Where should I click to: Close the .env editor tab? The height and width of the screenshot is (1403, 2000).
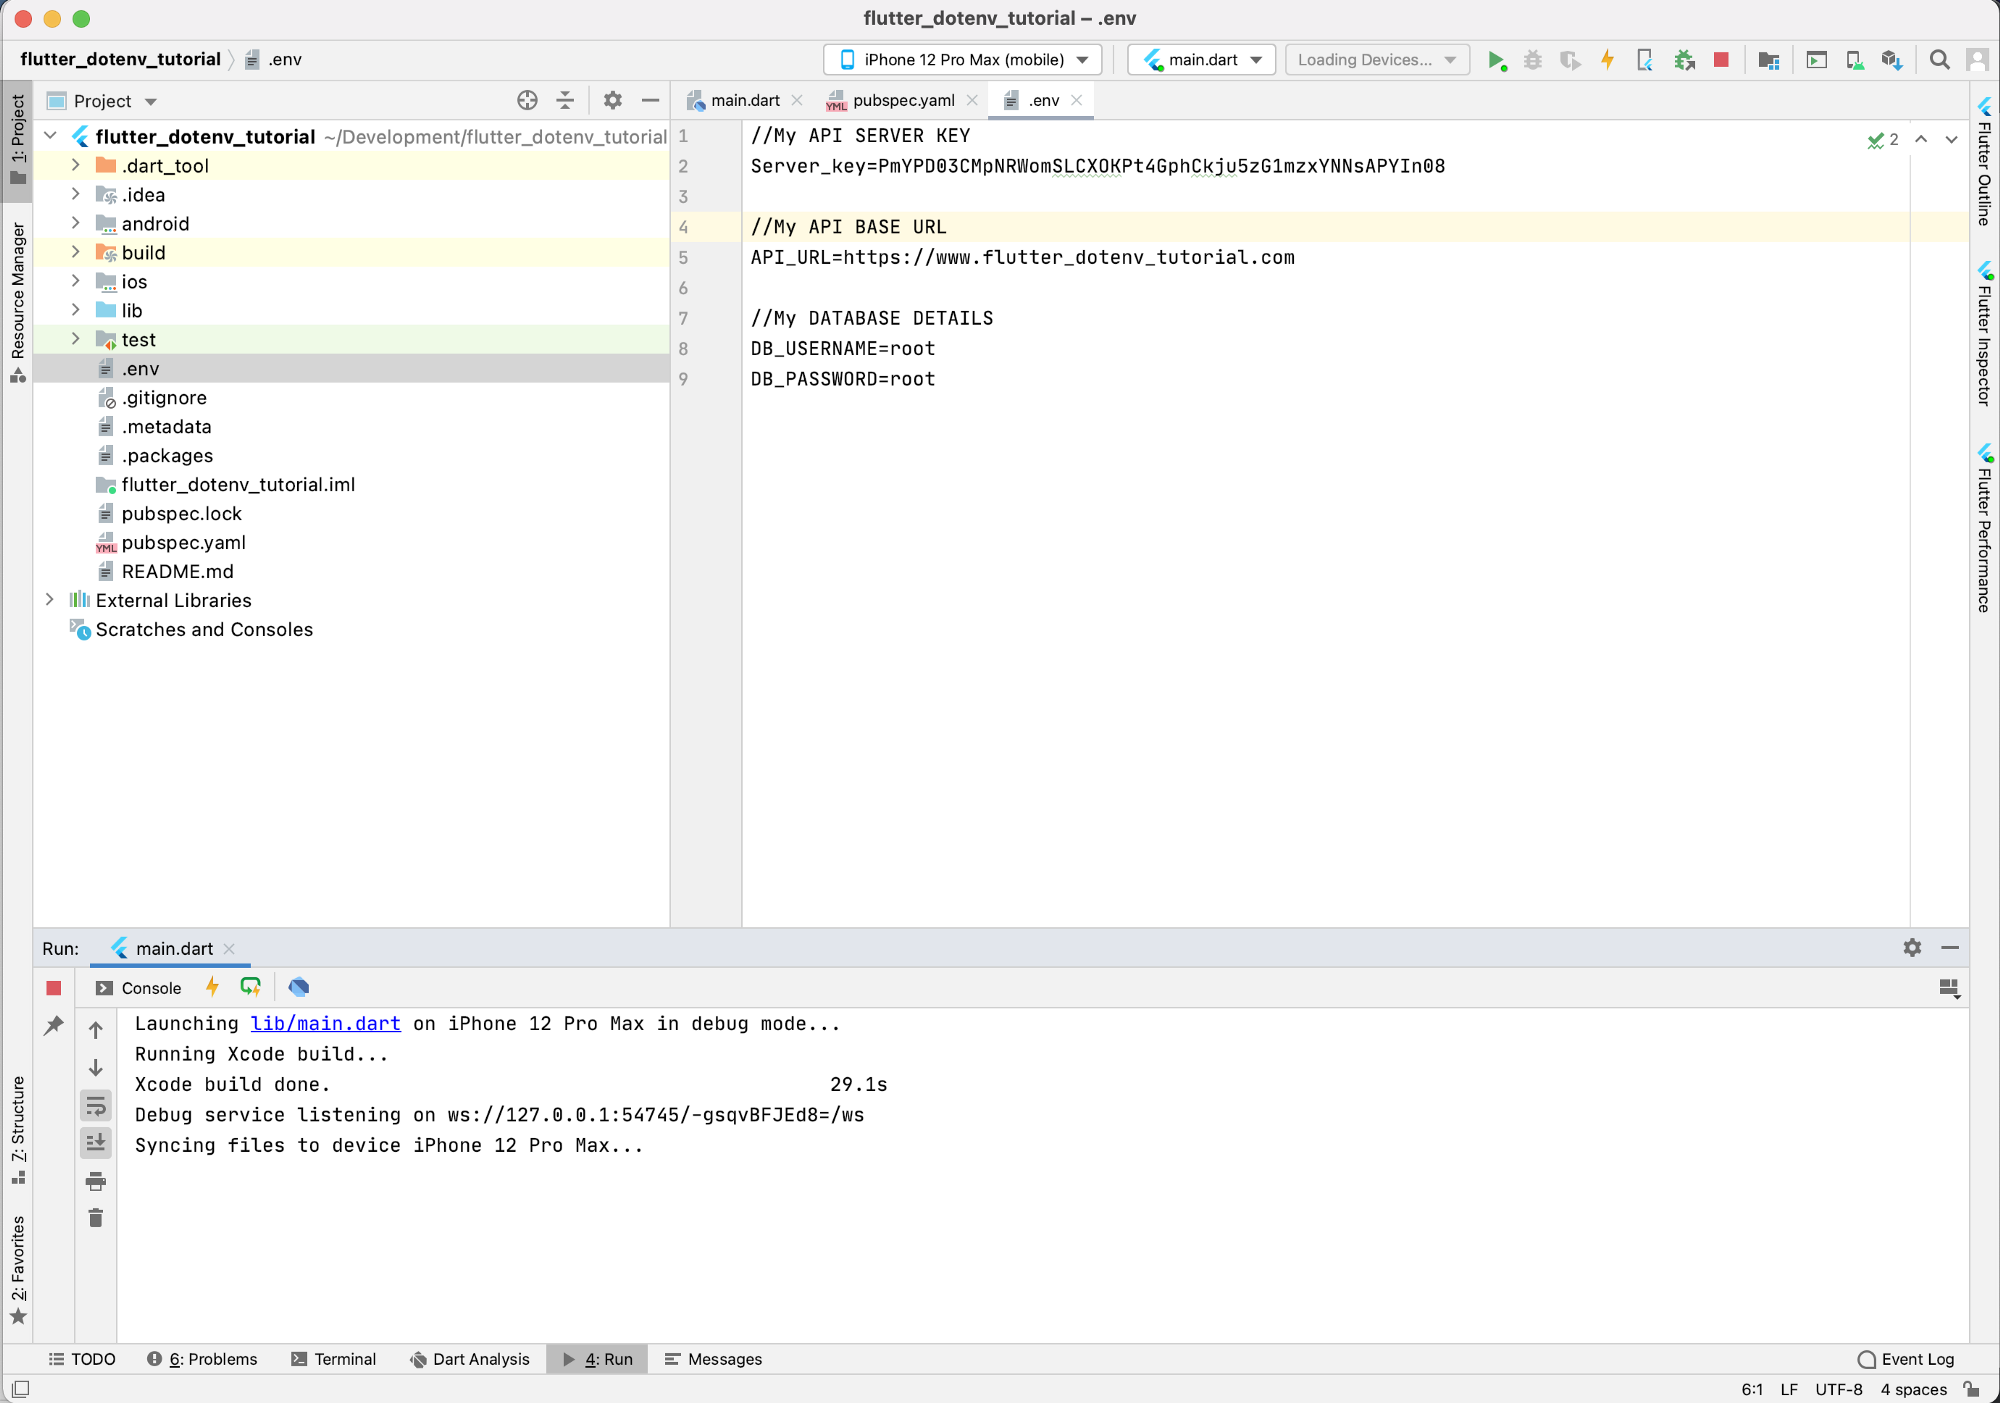(x=1076, y=100)
